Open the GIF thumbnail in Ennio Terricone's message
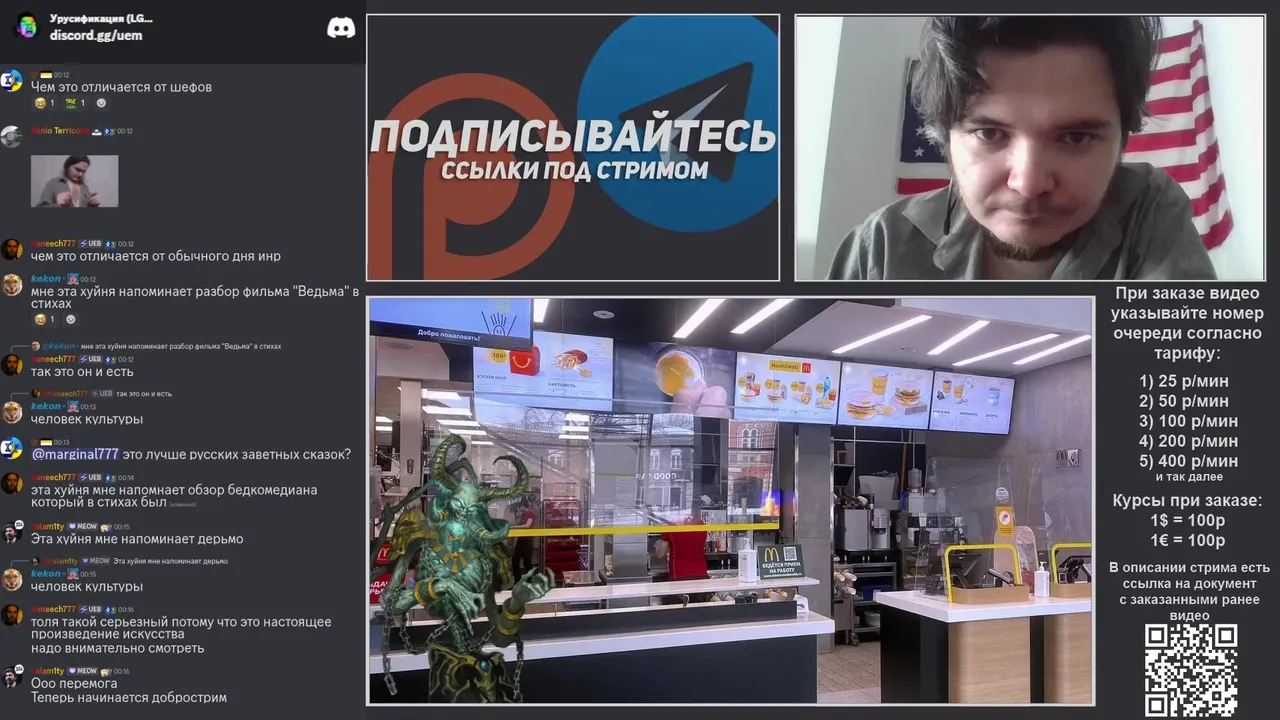Screen dimensions: 1280x720 [74, 181]
